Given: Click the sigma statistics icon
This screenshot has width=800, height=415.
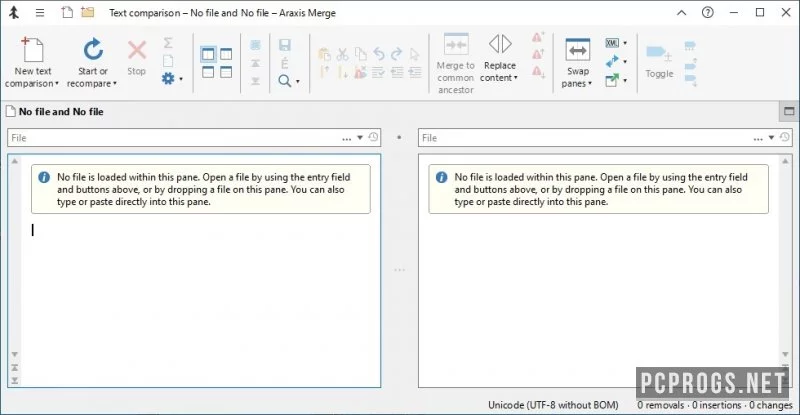Looking at the screenshot, I should pos(168,43).
